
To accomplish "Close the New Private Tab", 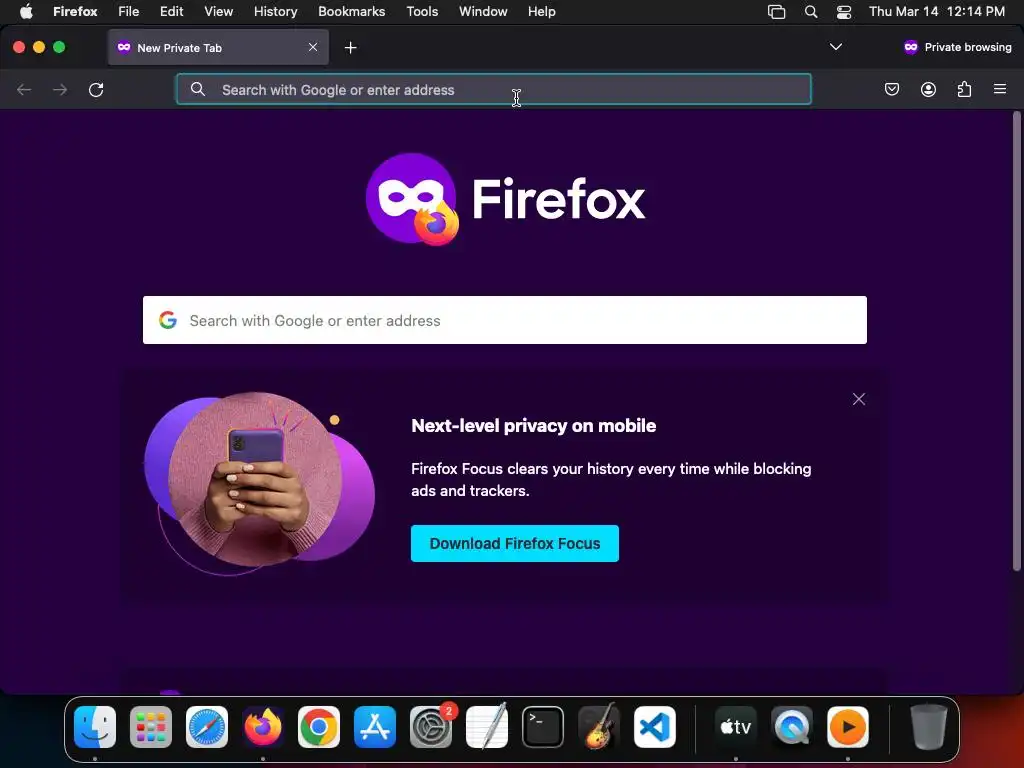I will tap(313, 47).
